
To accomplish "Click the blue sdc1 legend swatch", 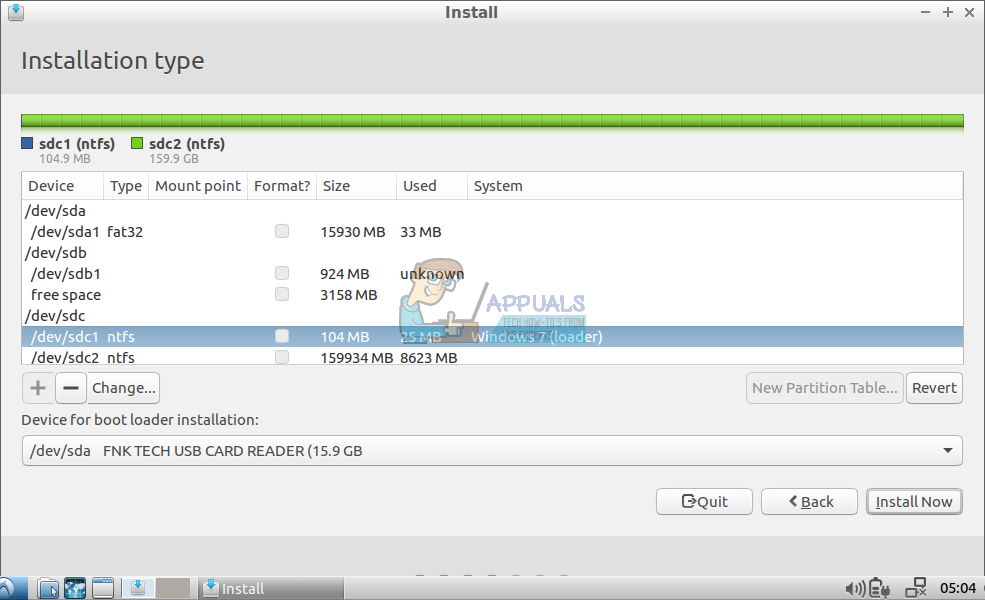I will 27,143.
